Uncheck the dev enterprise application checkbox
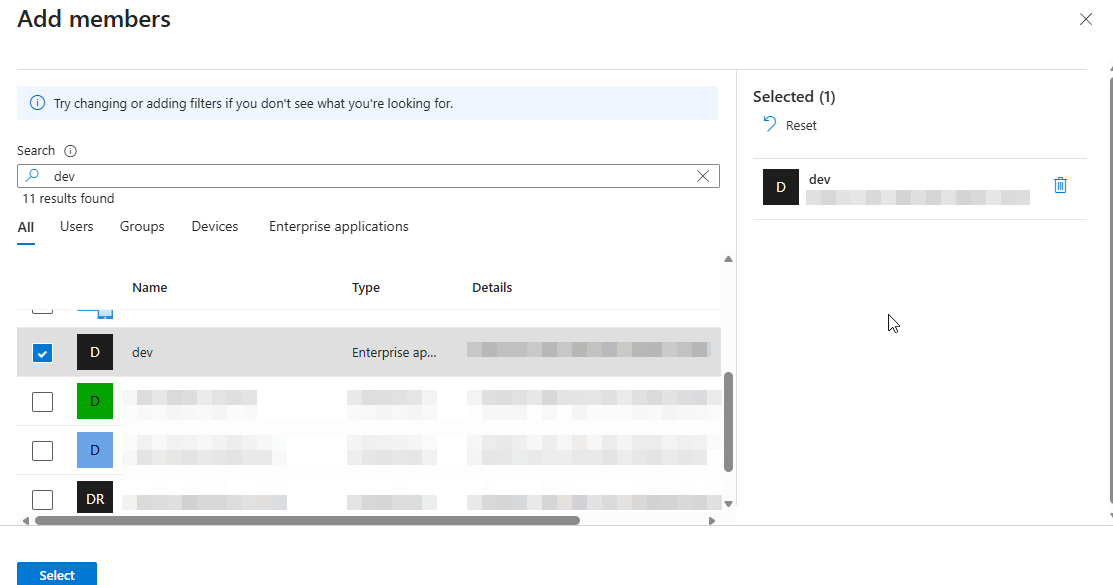The width and height of the screenshot is (1113, 585). pyautogui.click(x=42, y=353)
